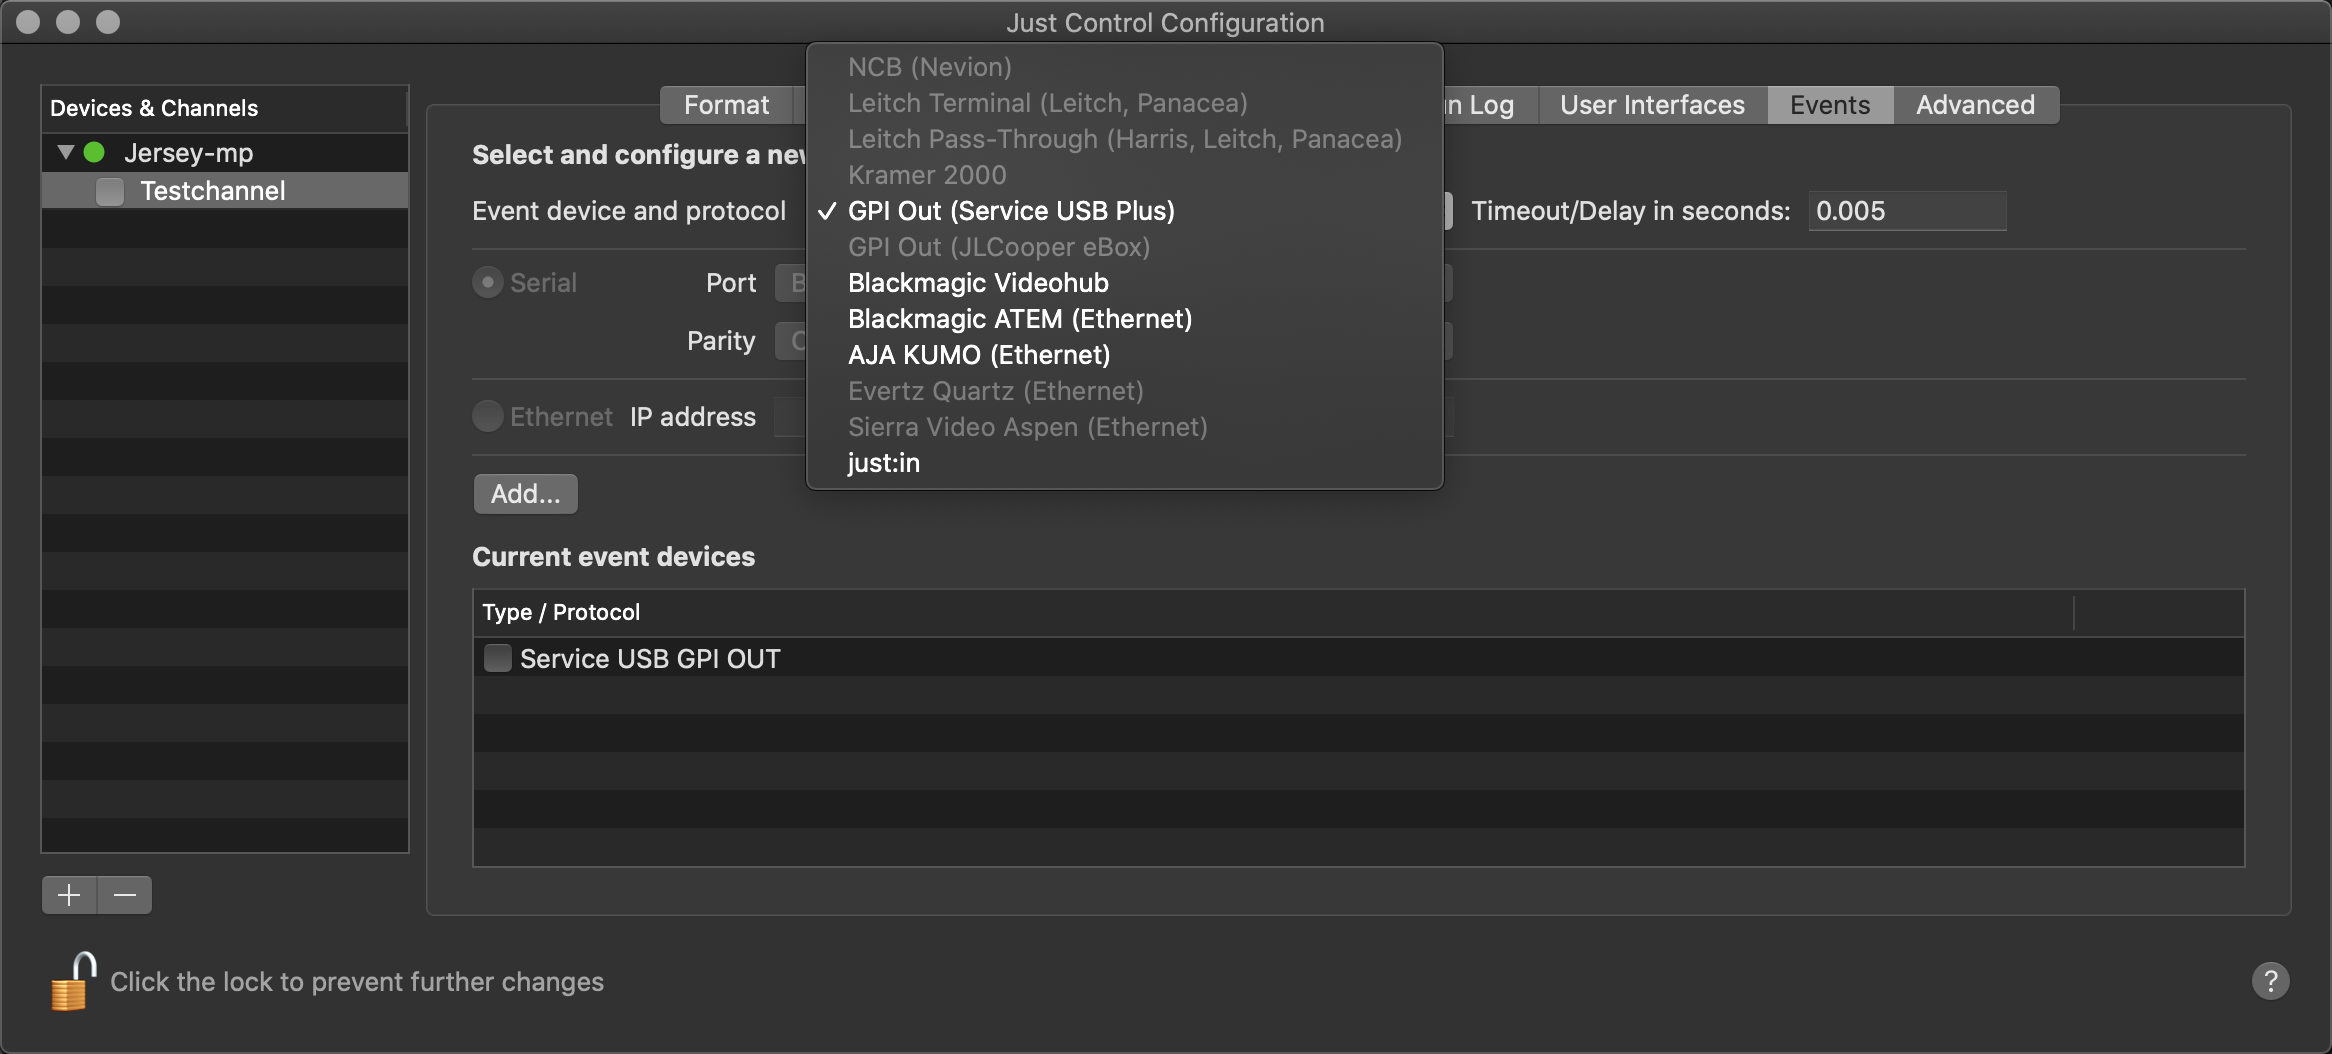
Task: Add a new device with the plus button
Action: [x=69, y=895]
